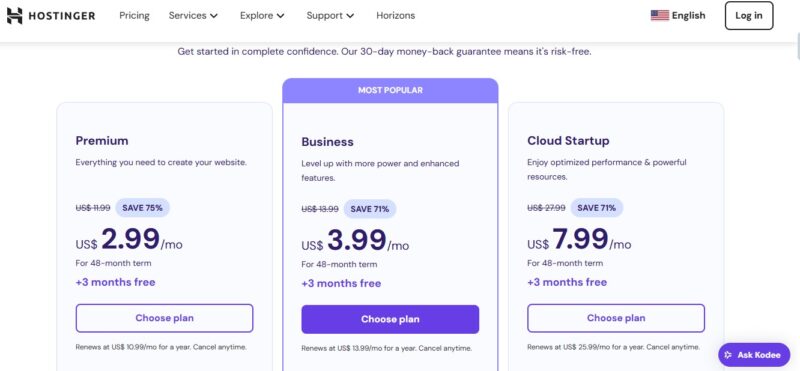The height and width of the screenshot is (371, 800).
Task: Open the Horizons menu item
Action: coord(395,15)
